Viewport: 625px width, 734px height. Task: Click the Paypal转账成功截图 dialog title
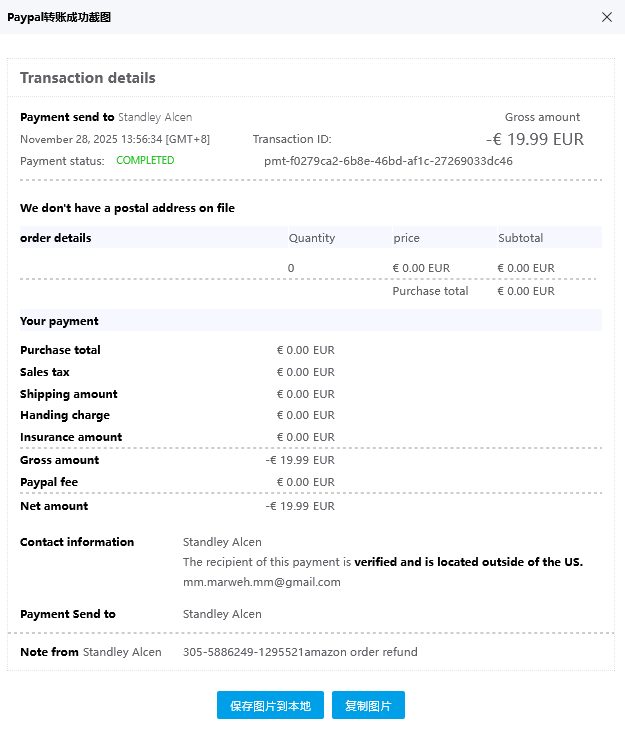click(x=59, y=17)
